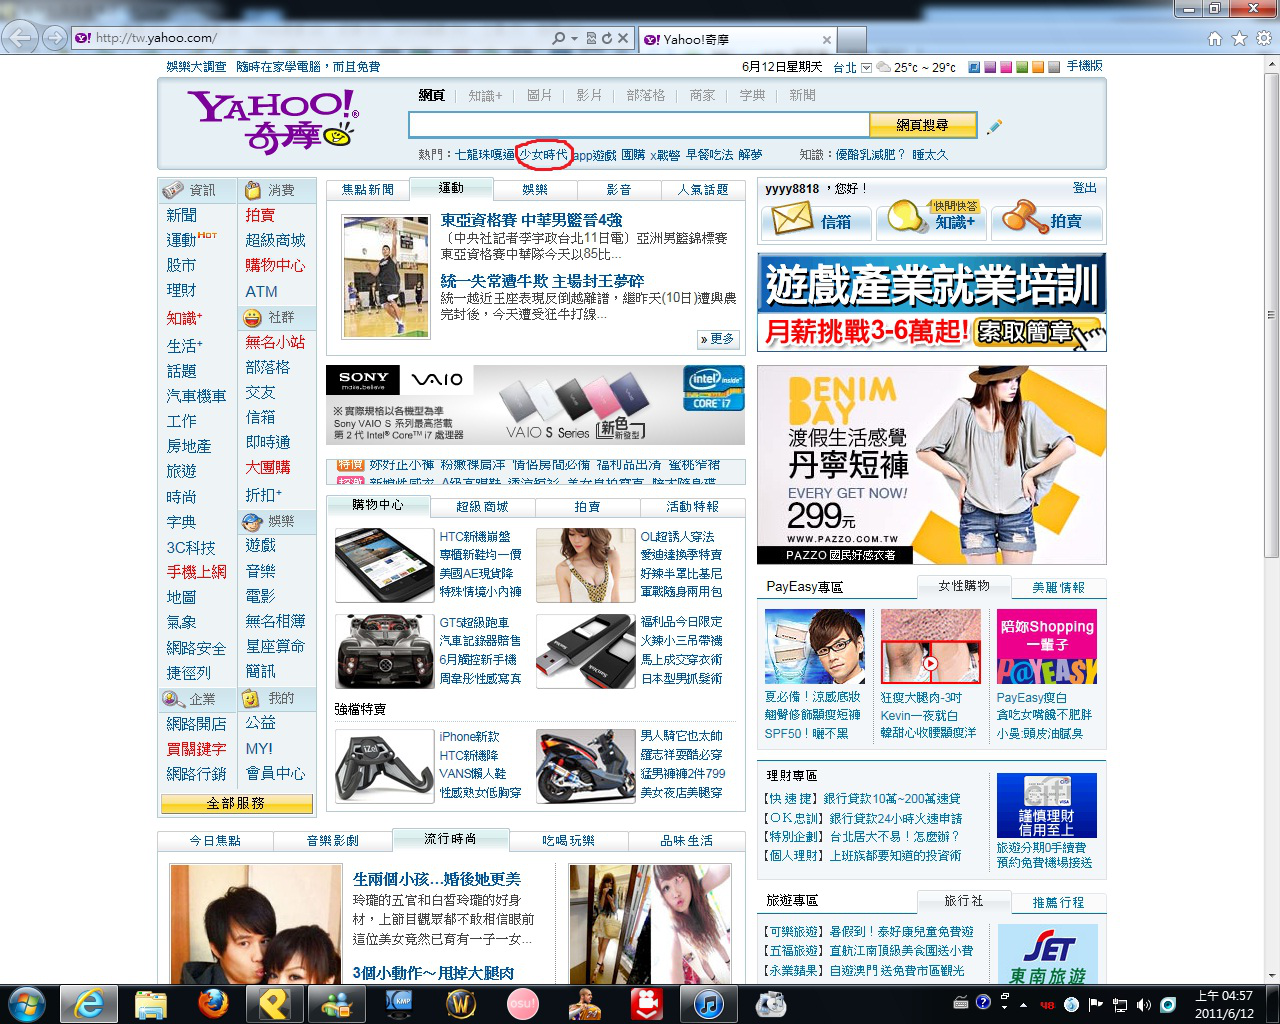Image resolution: width=1280 pixels, height=1024 pixels.
Task: Click the magnifier search icon in address bar
Action: tap(558, 38)
